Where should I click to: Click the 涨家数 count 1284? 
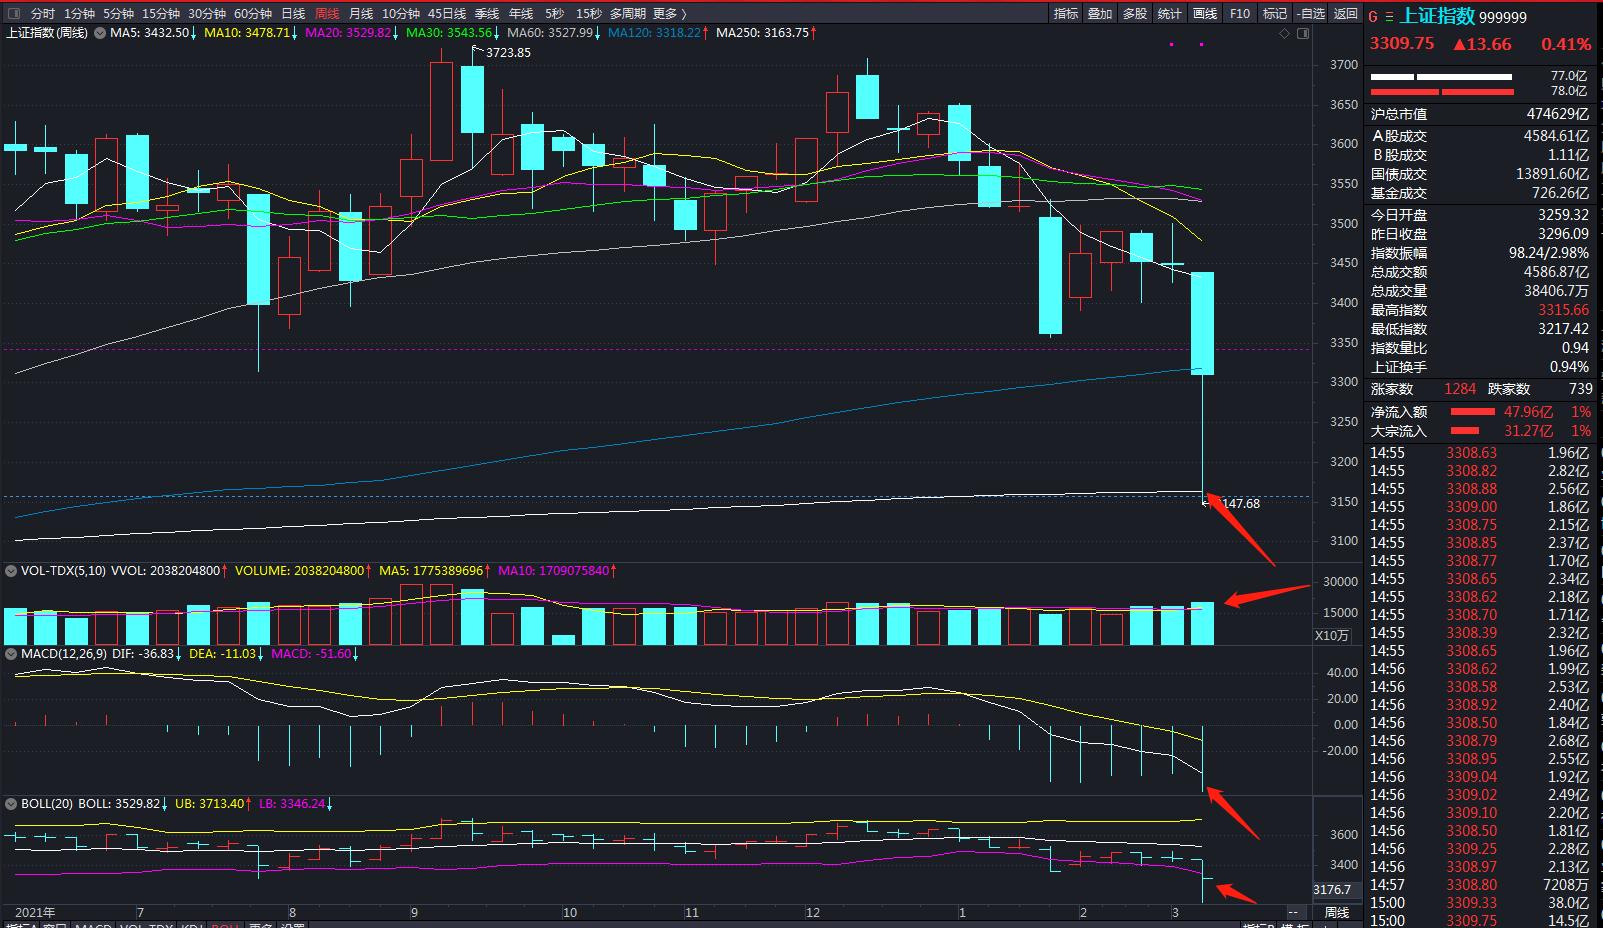(x=1460, y=389)
